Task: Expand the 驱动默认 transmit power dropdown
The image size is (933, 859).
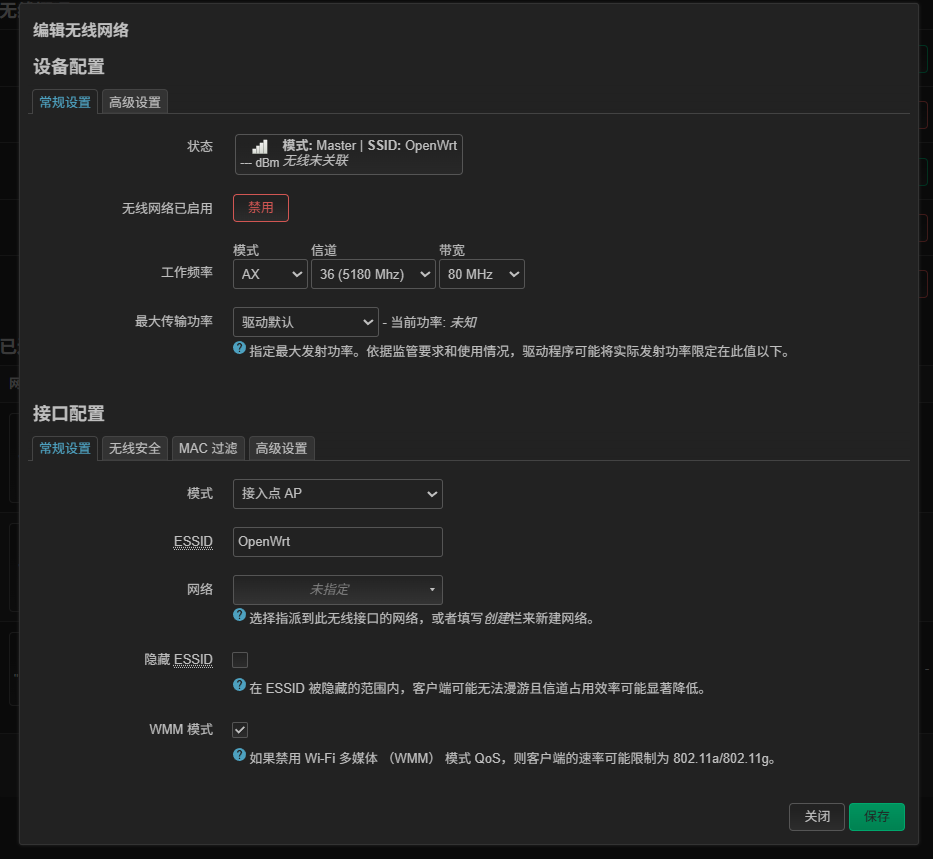Action: [x=305, y=322]
